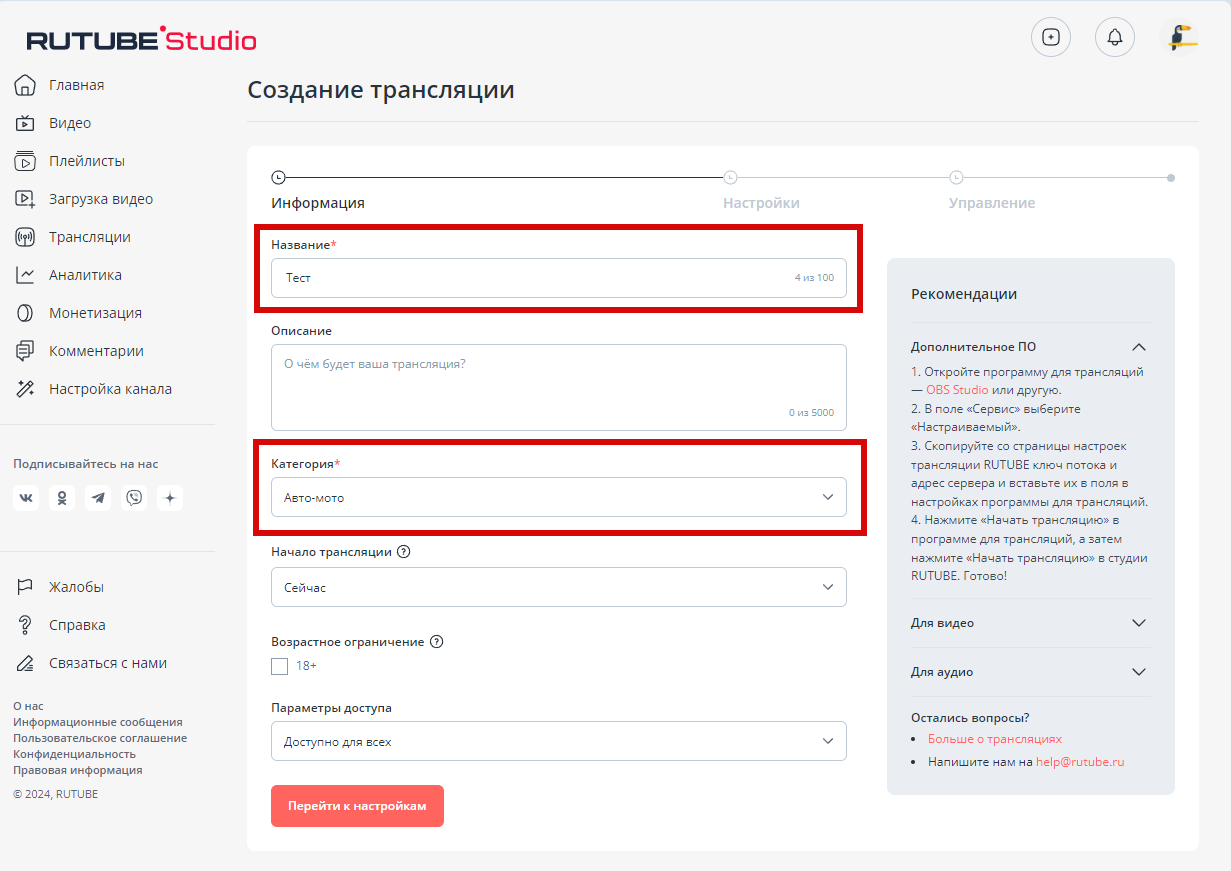Open the Параметры доступа dropdown

coord(559,741)
